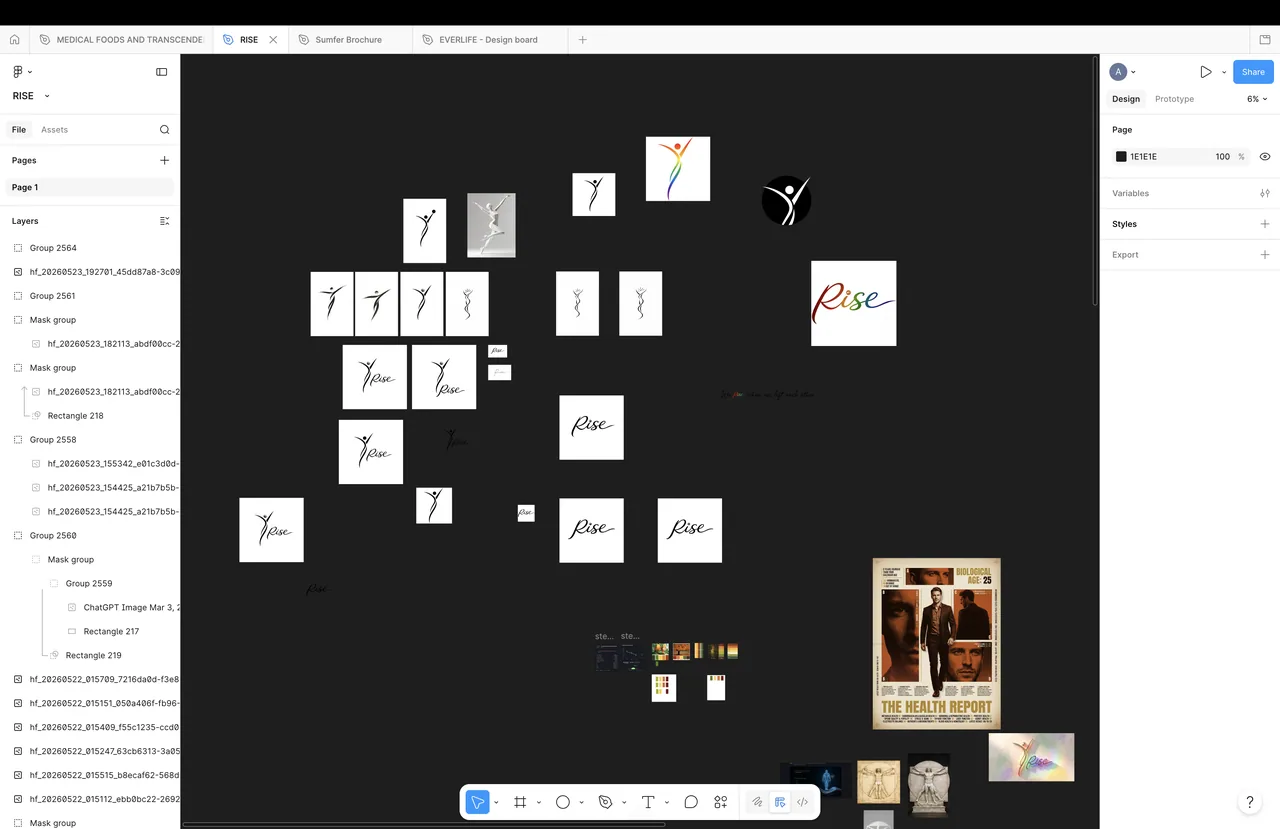Select the Ellipse shape tool
1280x829 pixels.
(x=563, y=802)
